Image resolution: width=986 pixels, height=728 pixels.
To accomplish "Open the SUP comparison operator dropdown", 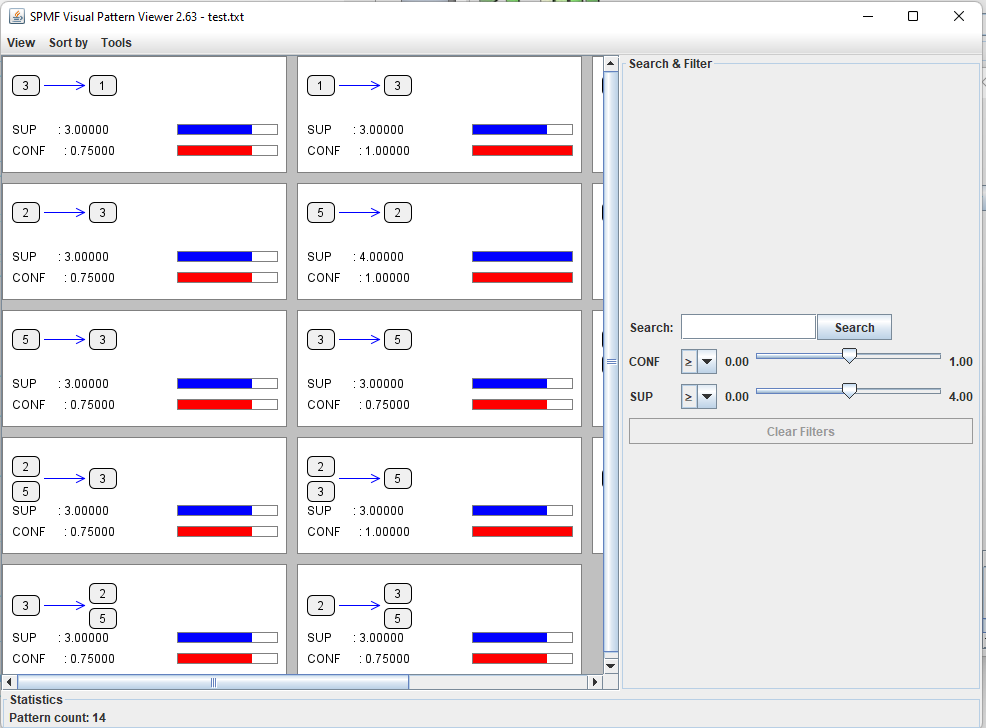I will (699, 397).
